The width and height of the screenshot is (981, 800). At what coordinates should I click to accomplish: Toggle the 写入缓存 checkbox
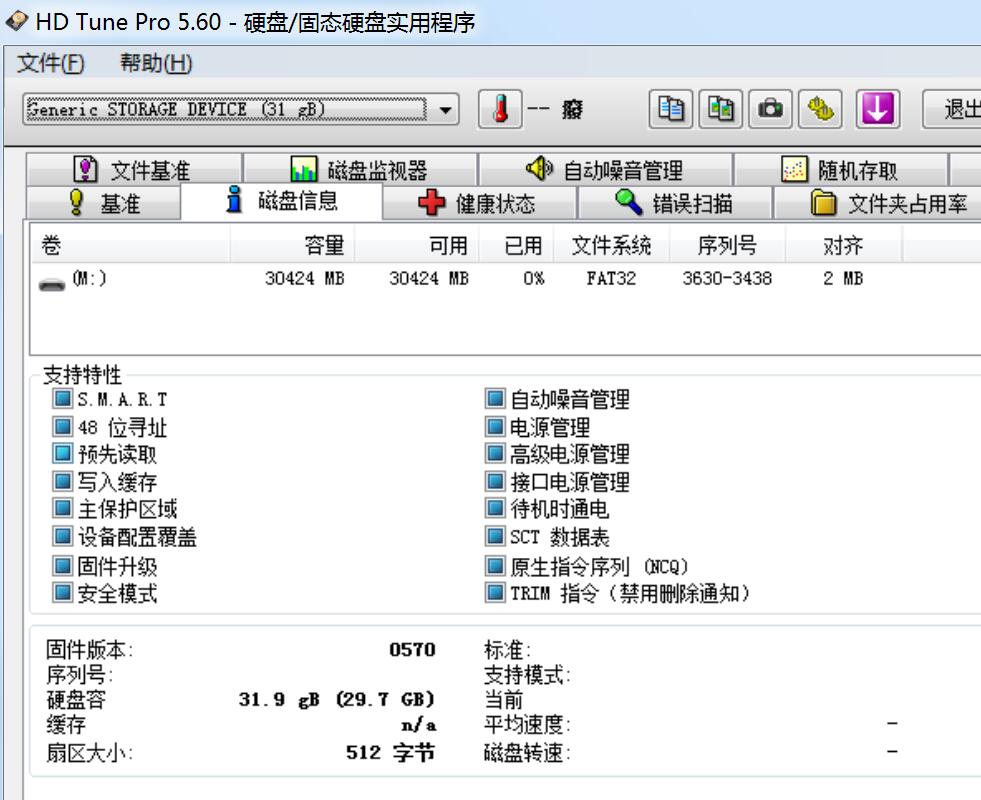(x=63, y=483)
